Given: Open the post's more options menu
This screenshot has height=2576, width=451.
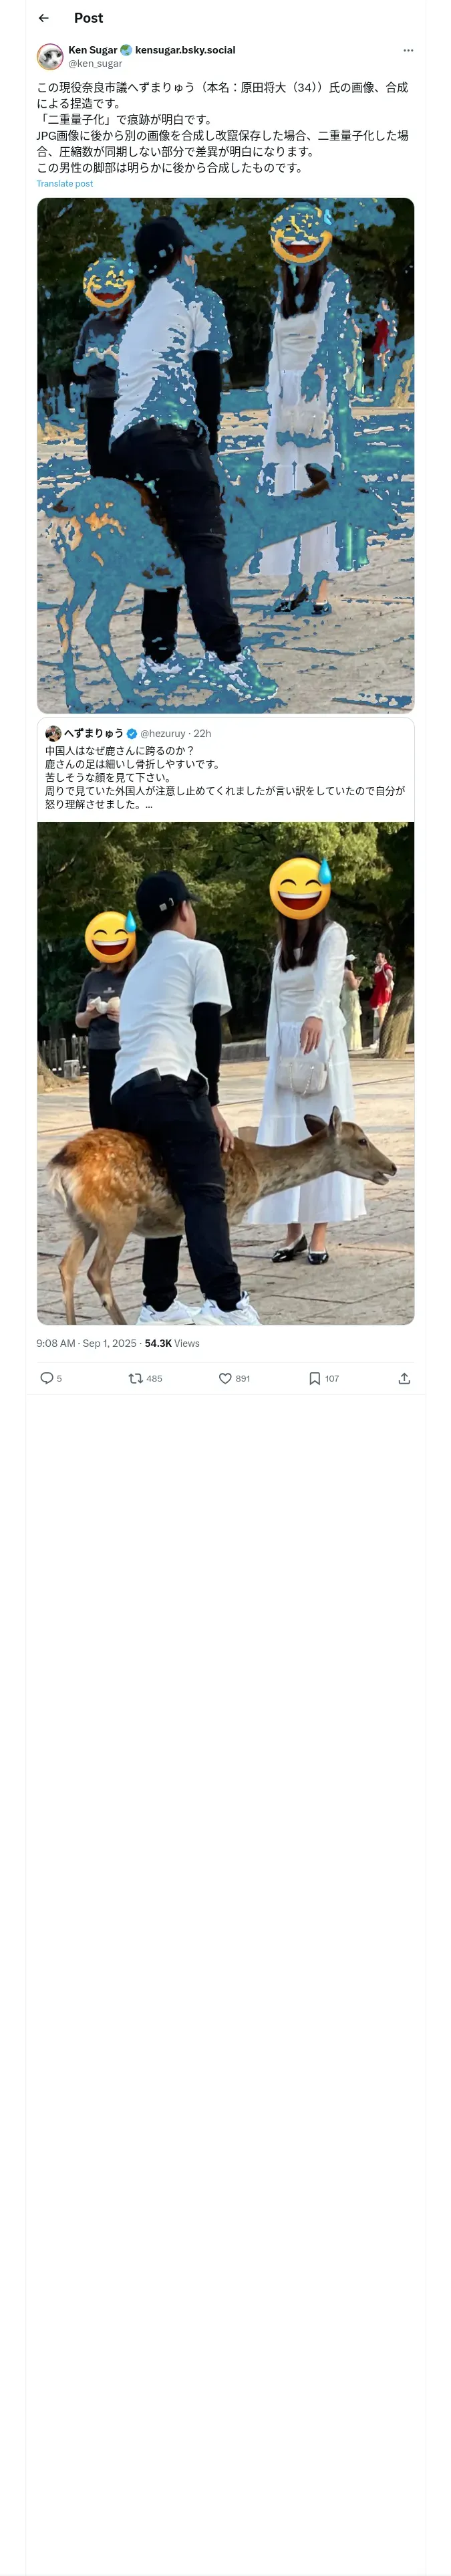Looking at the screenshot, I should [x=407, y=50].
